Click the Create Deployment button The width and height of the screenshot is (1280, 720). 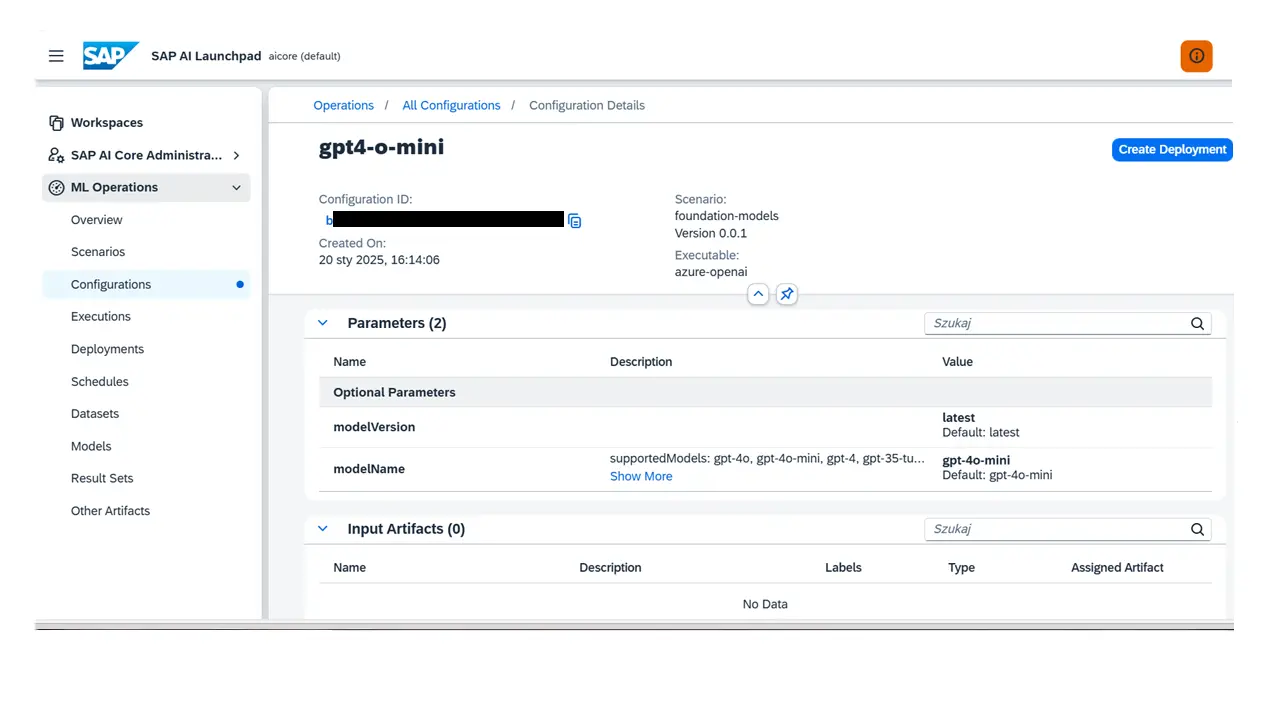pyautogui.click(x=1171, y=149)
